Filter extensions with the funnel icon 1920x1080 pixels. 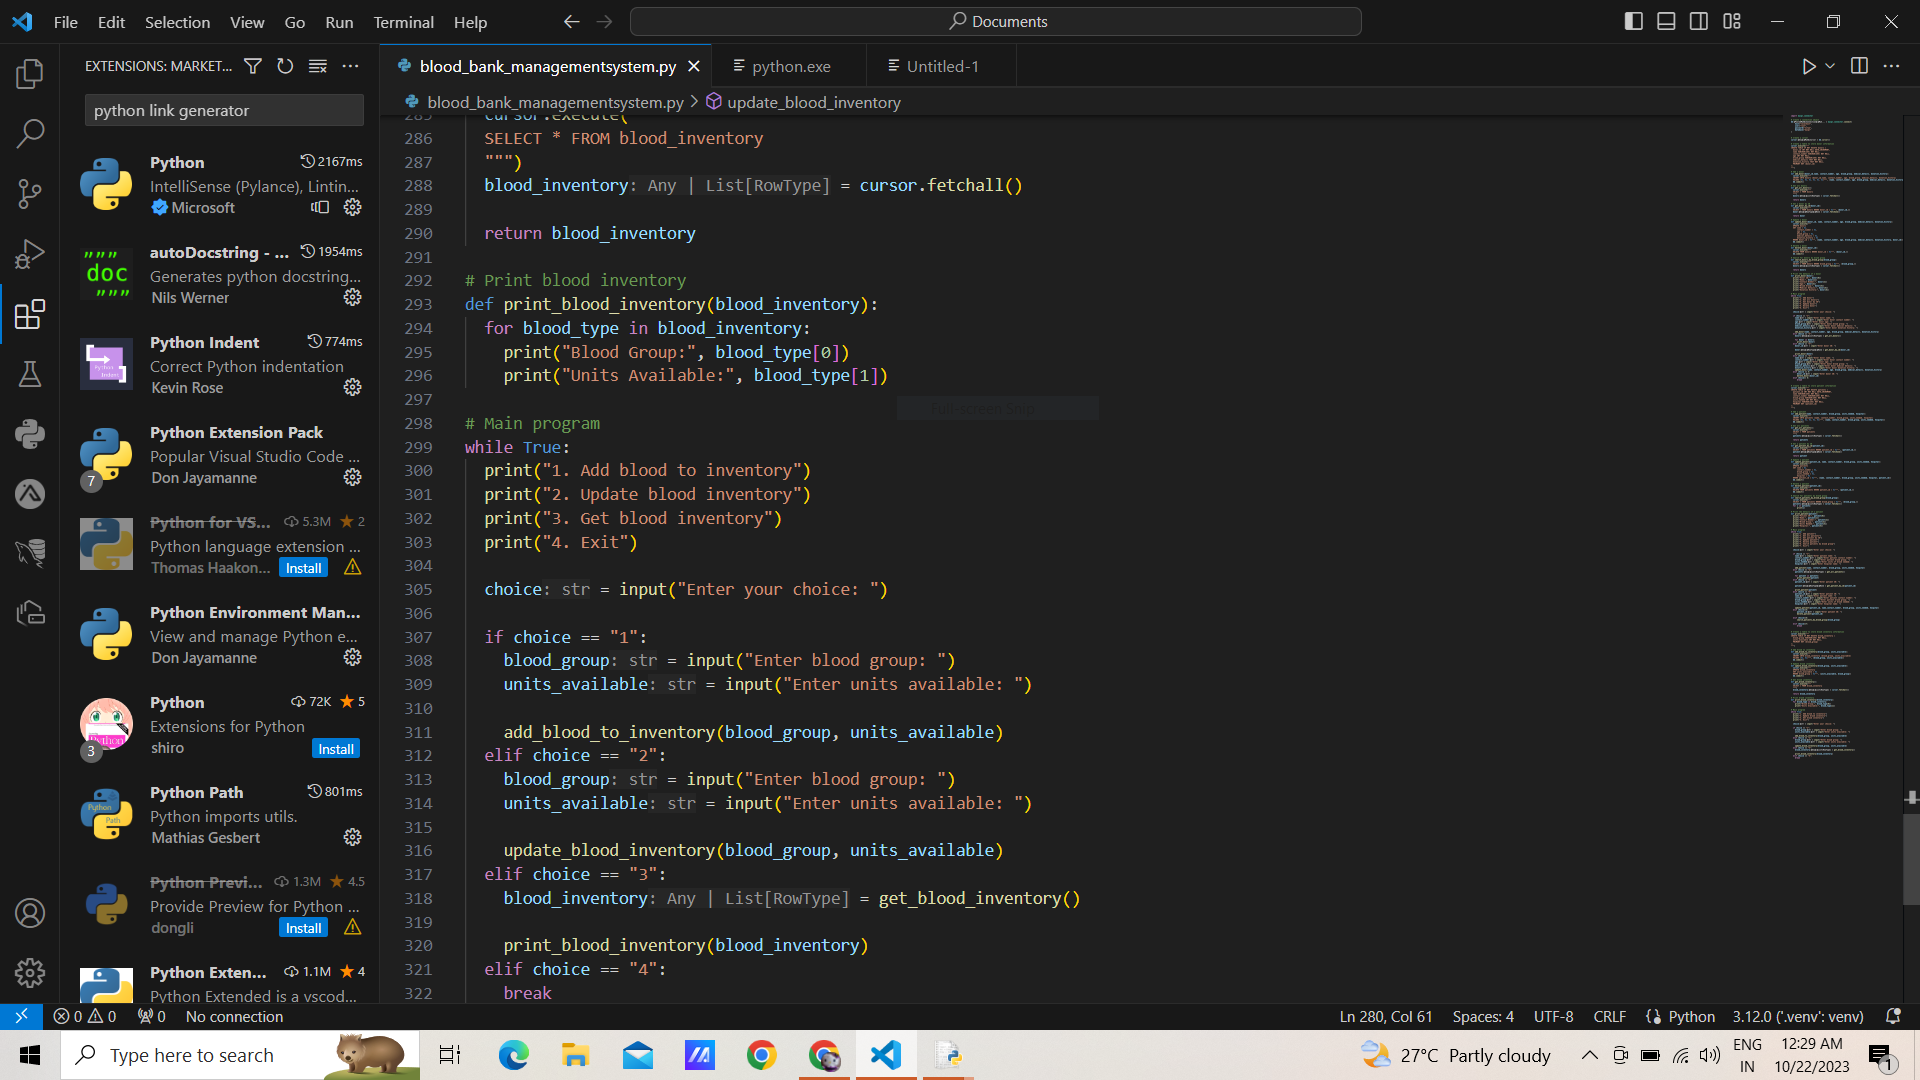click(253, 66)
